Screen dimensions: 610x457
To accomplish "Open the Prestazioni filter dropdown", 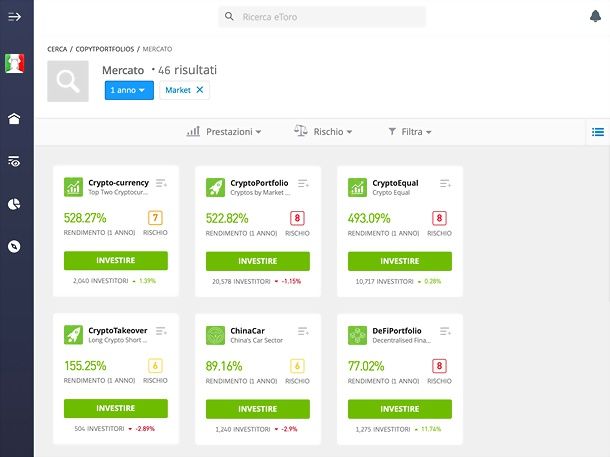I will pos(224,132).
